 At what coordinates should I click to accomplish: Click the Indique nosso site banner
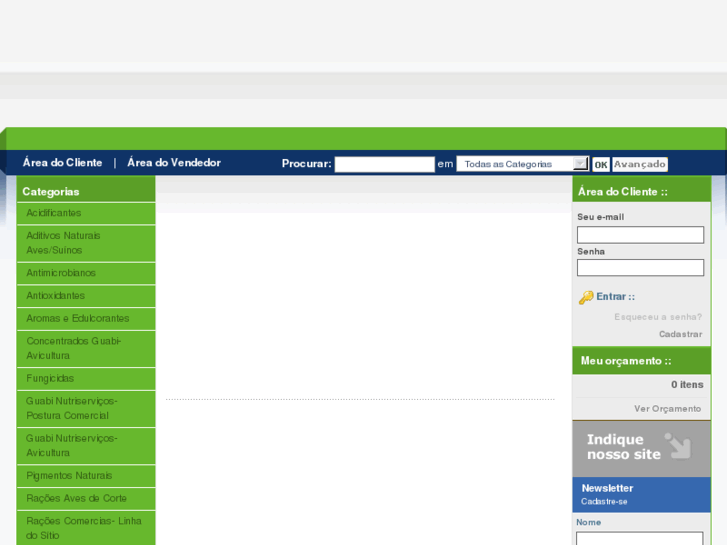[x=642, y=449]
